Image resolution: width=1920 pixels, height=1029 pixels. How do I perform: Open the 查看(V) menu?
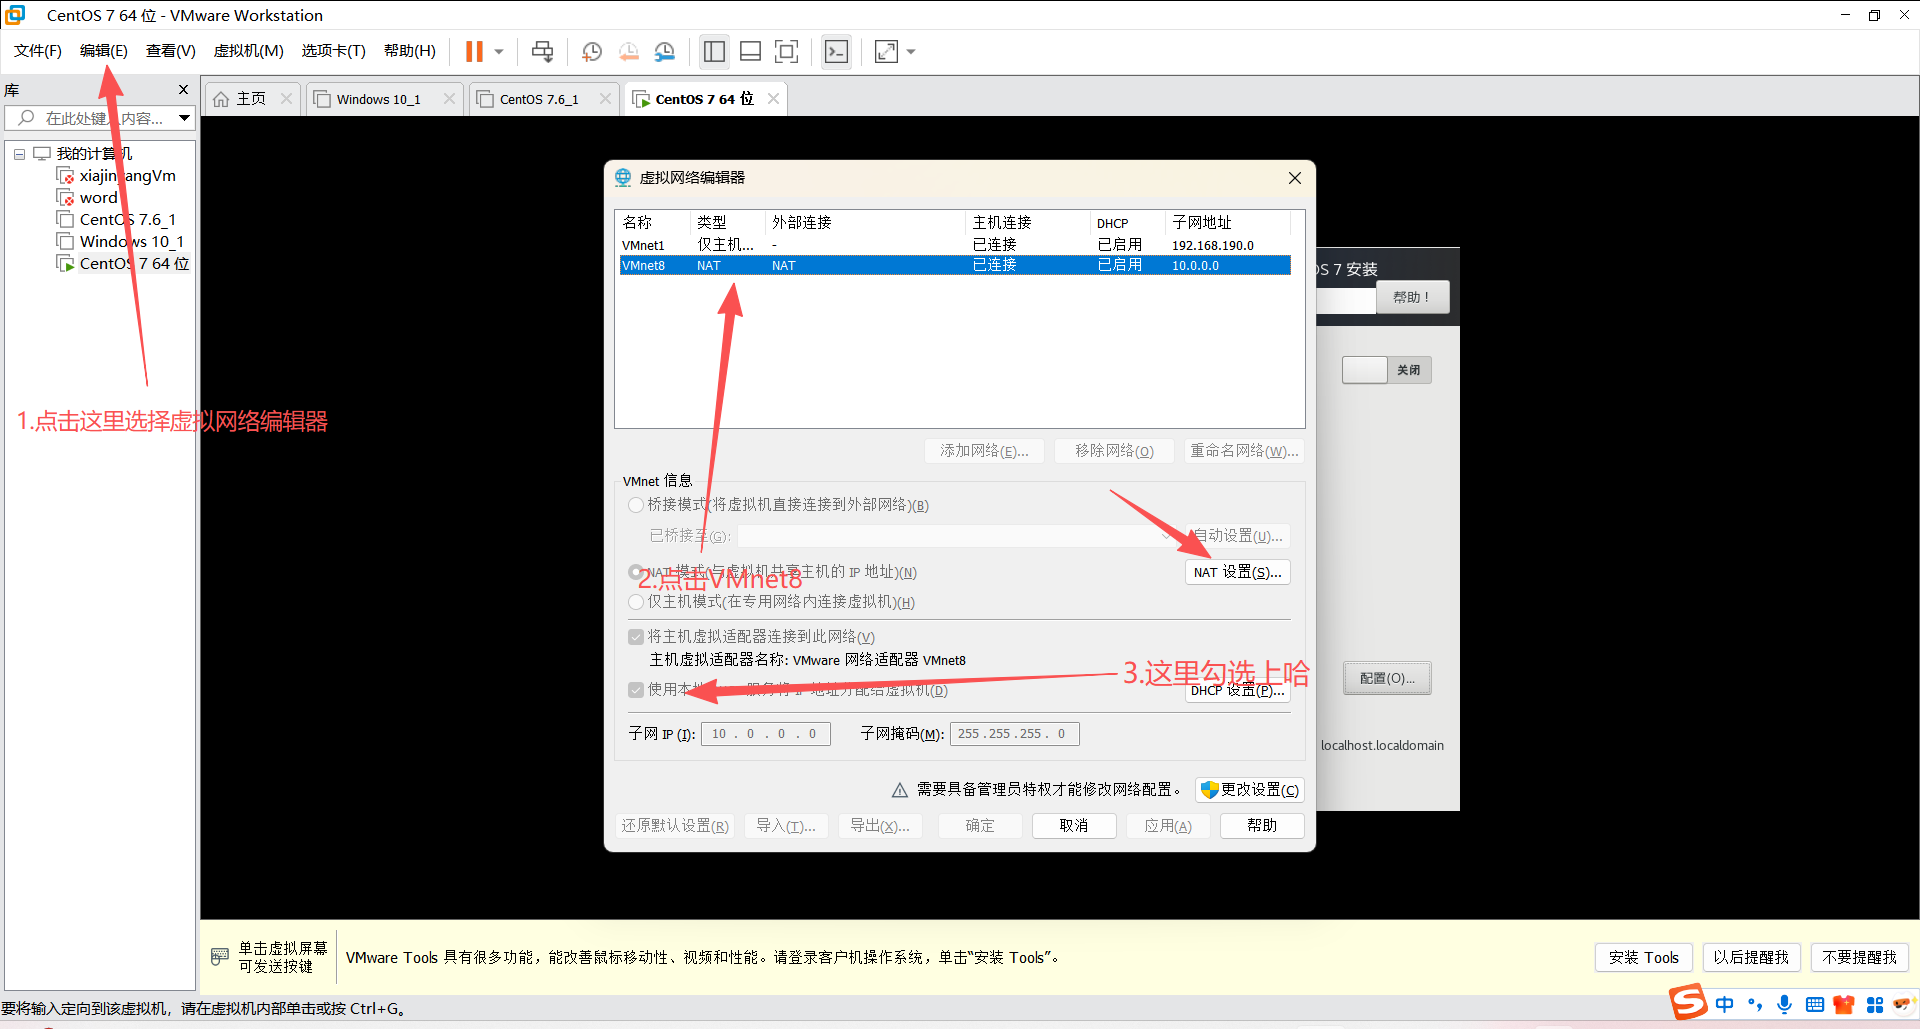point(171,51)
